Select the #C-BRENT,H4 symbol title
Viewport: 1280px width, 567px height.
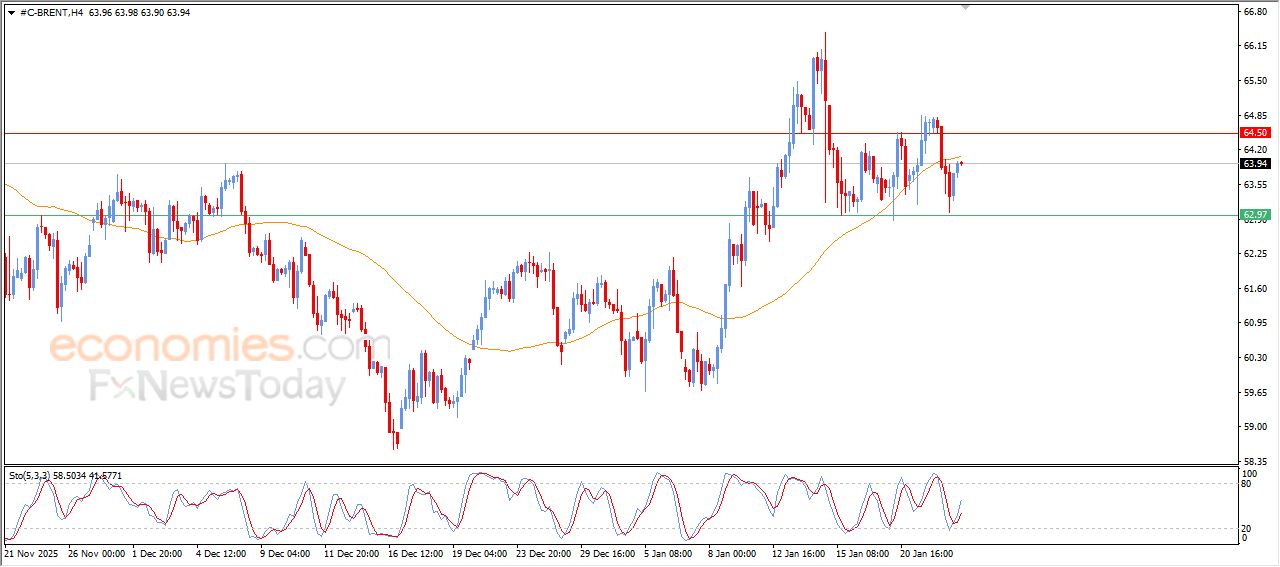(x=51, y=12)
